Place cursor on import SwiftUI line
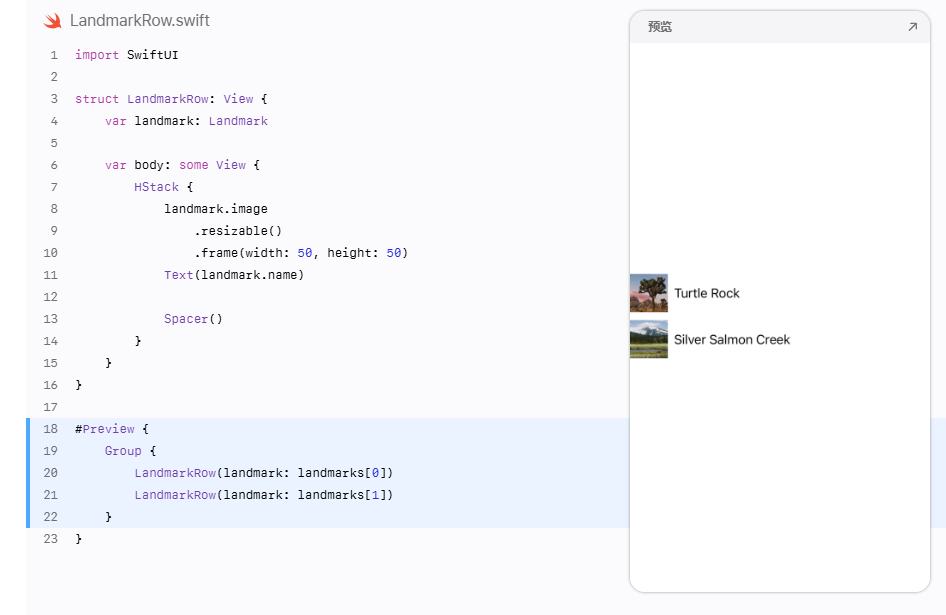This screenshot has width=946, height=615. [x=127, y=55]
